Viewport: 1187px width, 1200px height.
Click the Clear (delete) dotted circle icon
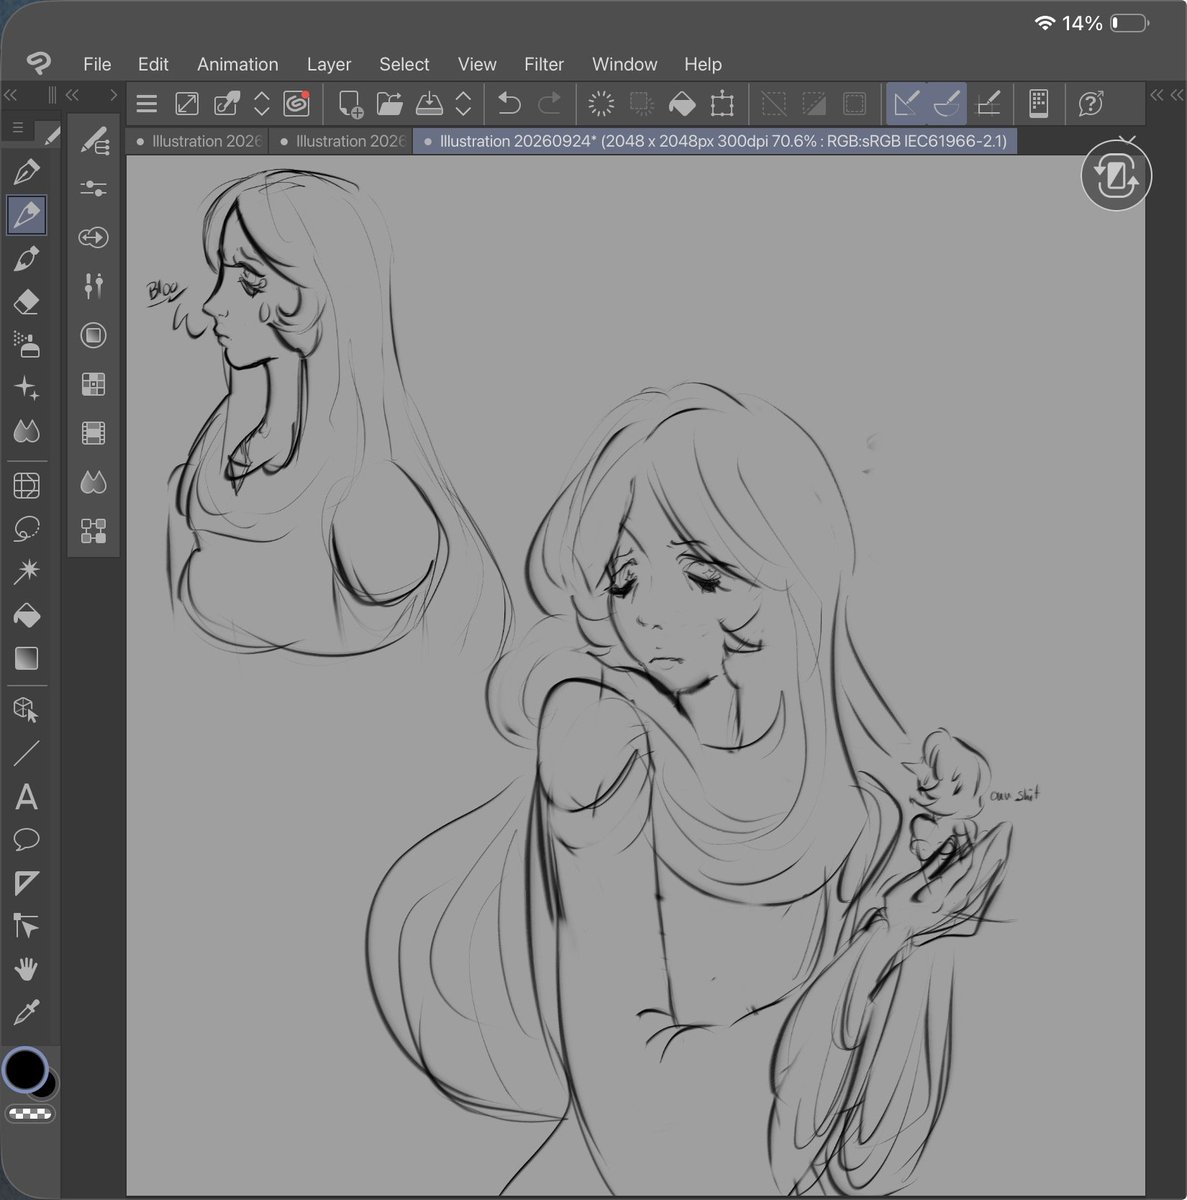point(601,103)
